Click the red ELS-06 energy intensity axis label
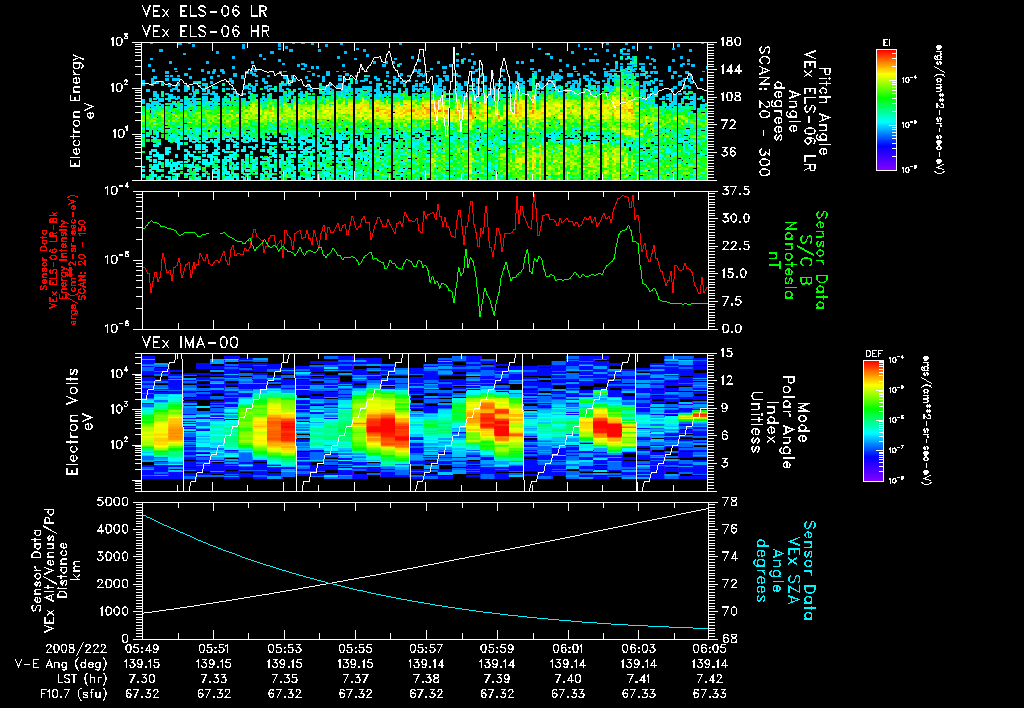The height and width of the screenshot is (708, 1024). tap(63, 260)
